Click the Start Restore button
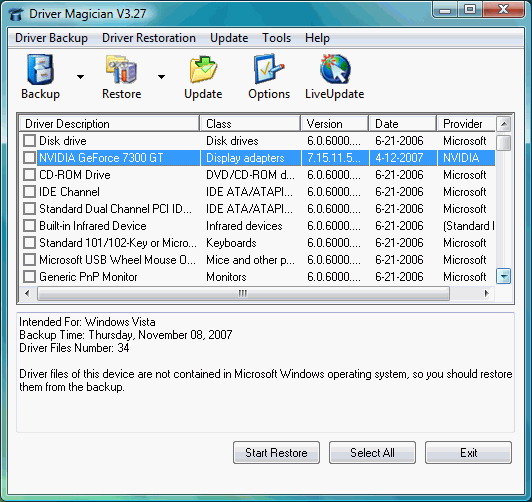This screenshot has height=502, width=532. point(276,452)
